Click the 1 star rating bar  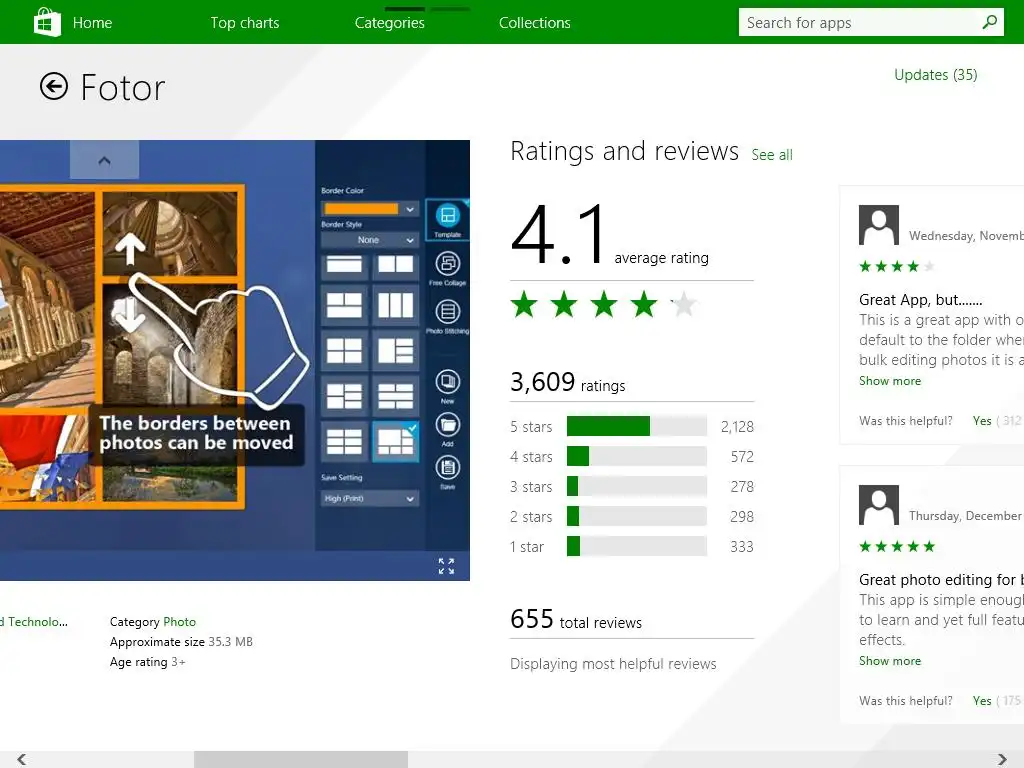pos(637,546)
